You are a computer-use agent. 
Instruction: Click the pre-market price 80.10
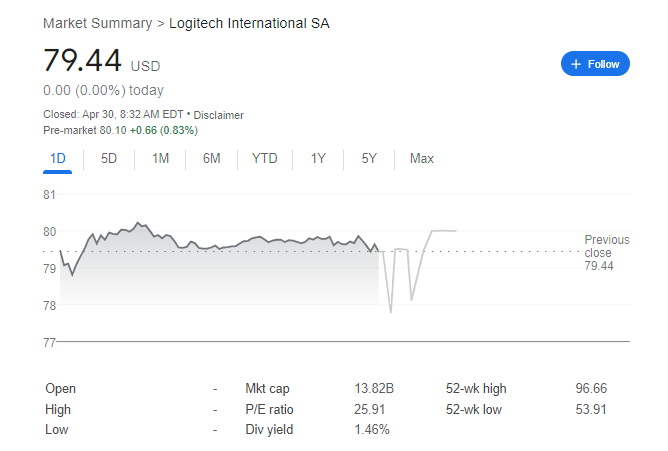pos(111,130)
